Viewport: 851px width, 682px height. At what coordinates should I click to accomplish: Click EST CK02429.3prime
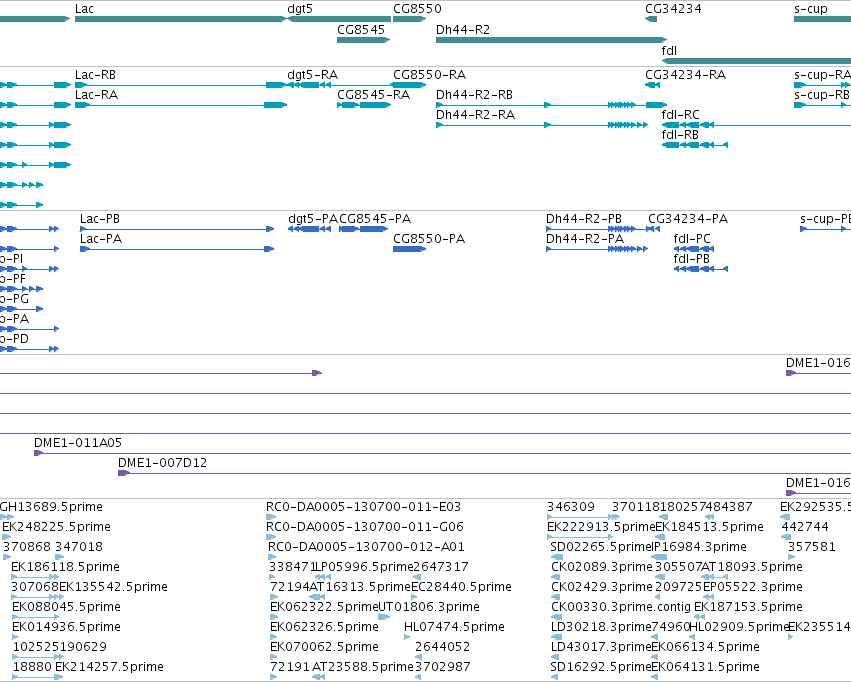602,588
